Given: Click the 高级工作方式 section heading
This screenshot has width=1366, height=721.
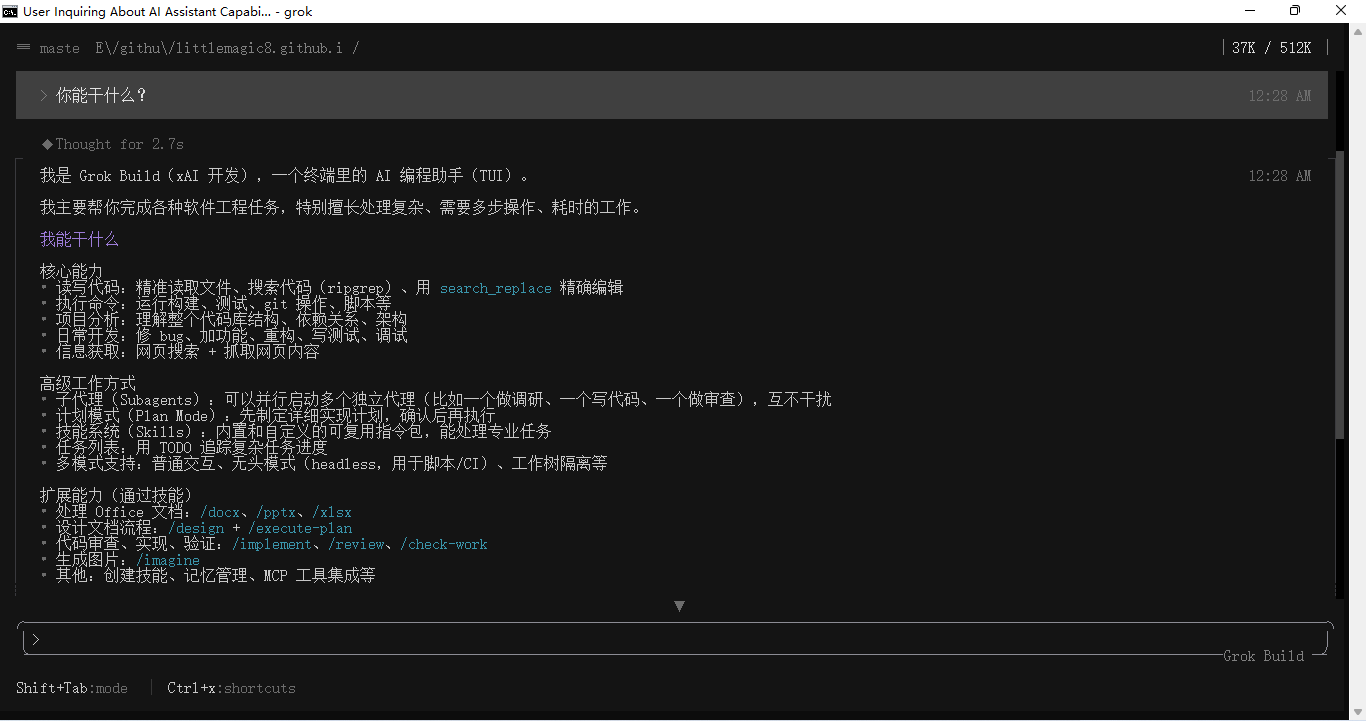Looking at the screenshot, I should pos(87,383).
